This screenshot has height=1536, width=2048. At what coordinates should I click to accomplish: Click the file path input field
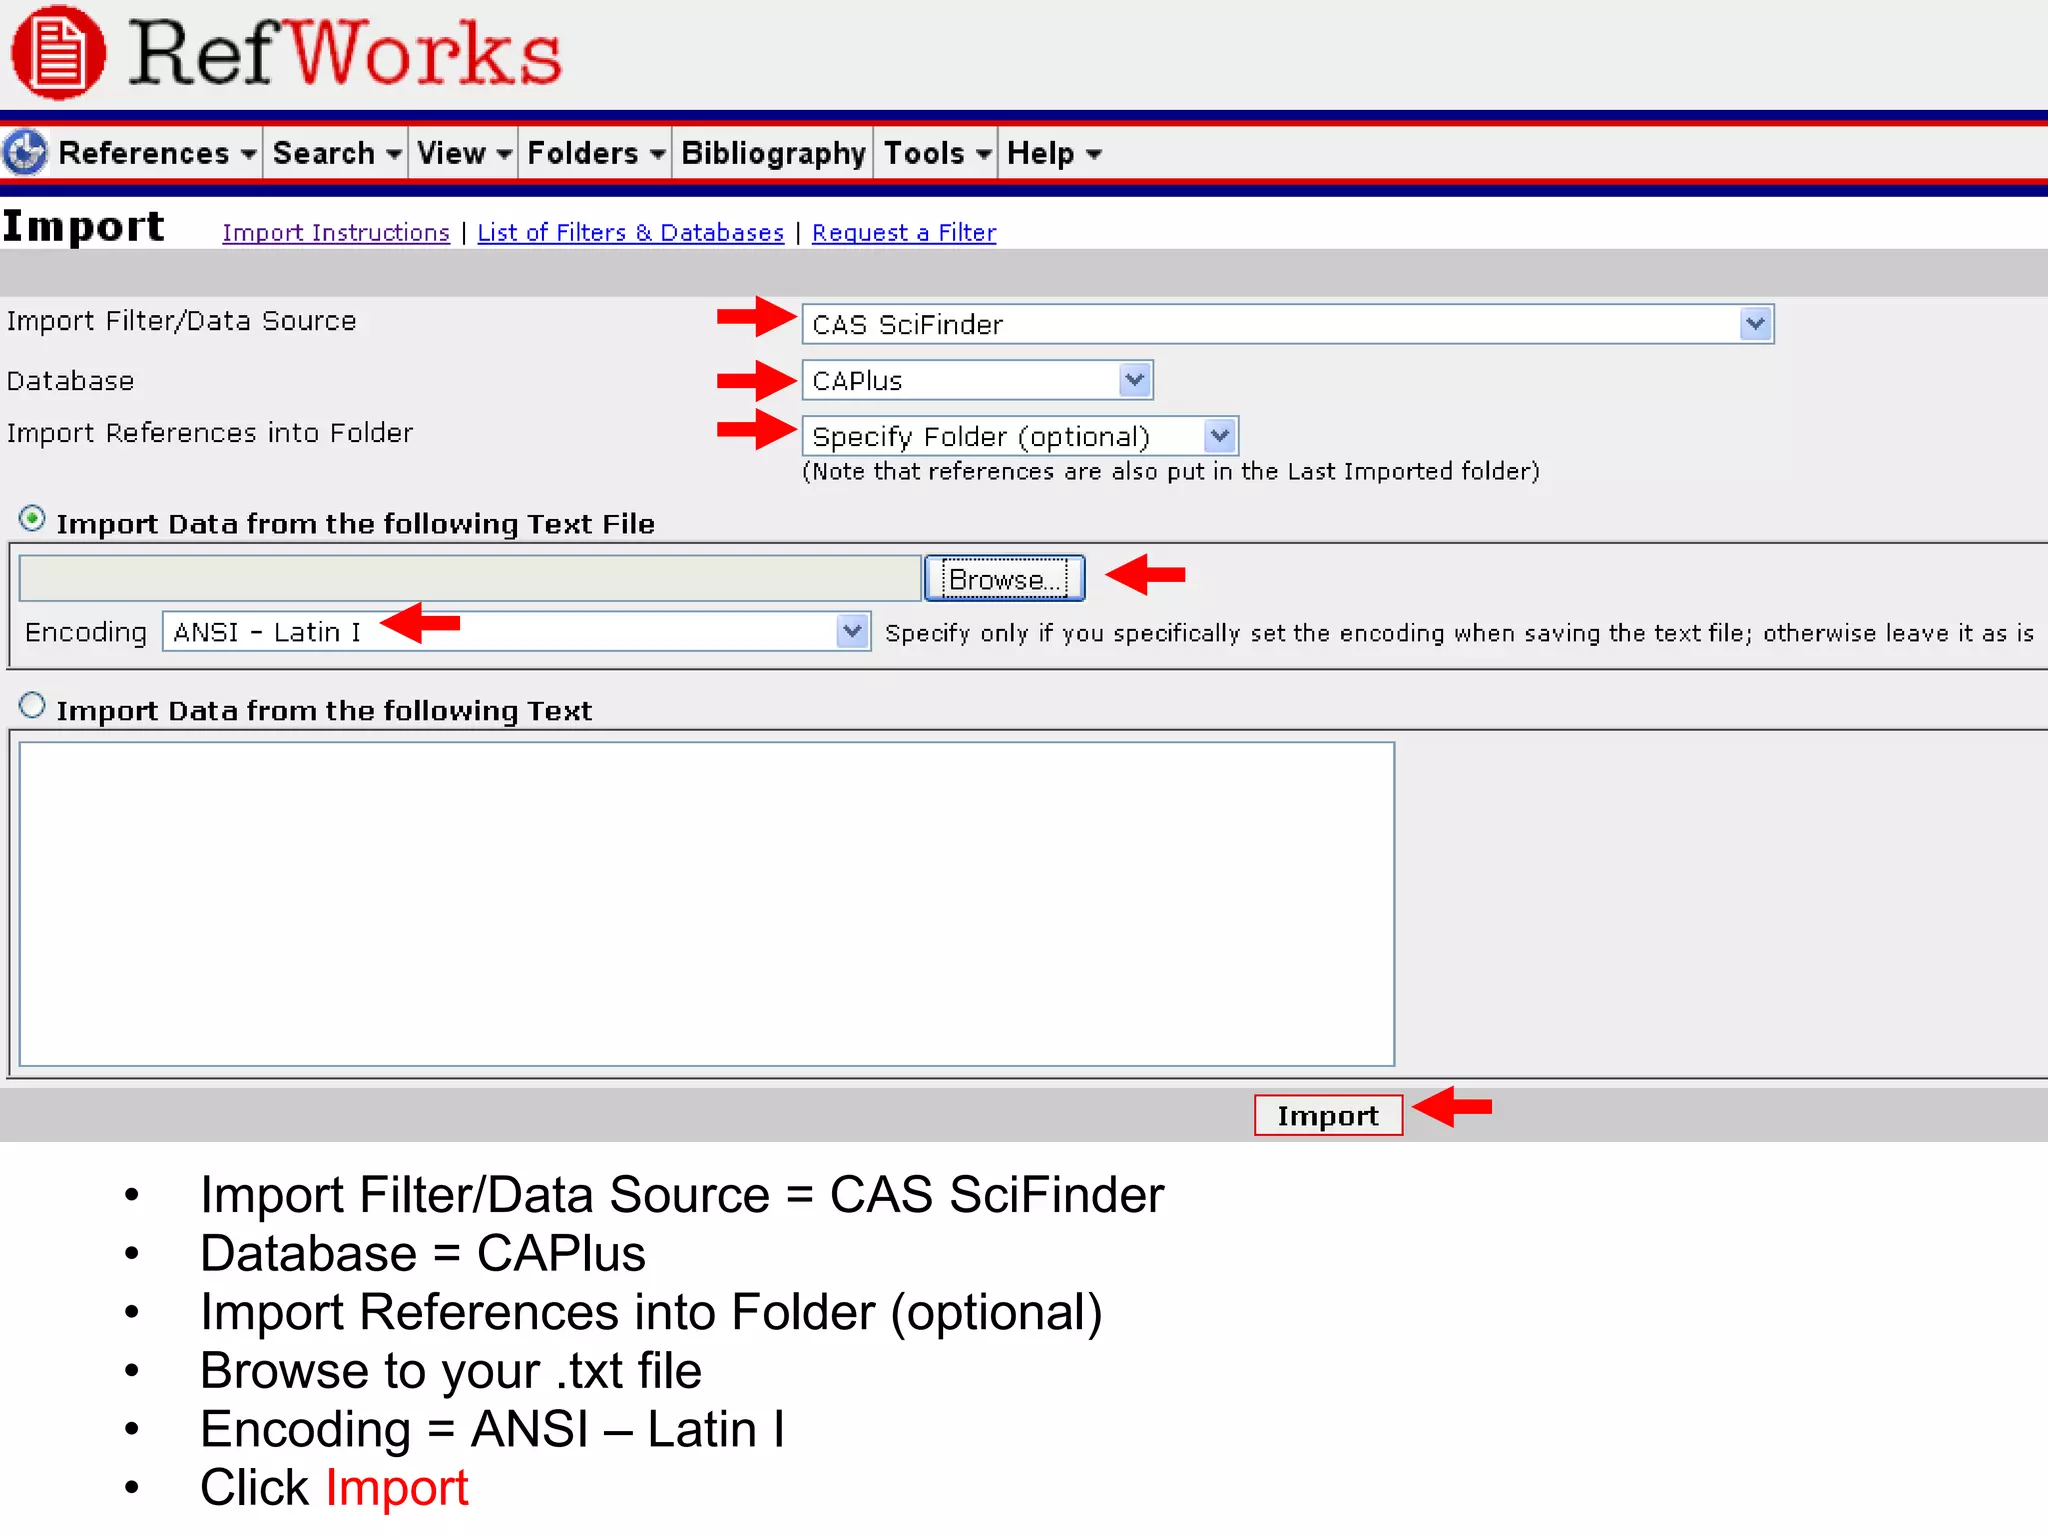click(x=470, y=578)
